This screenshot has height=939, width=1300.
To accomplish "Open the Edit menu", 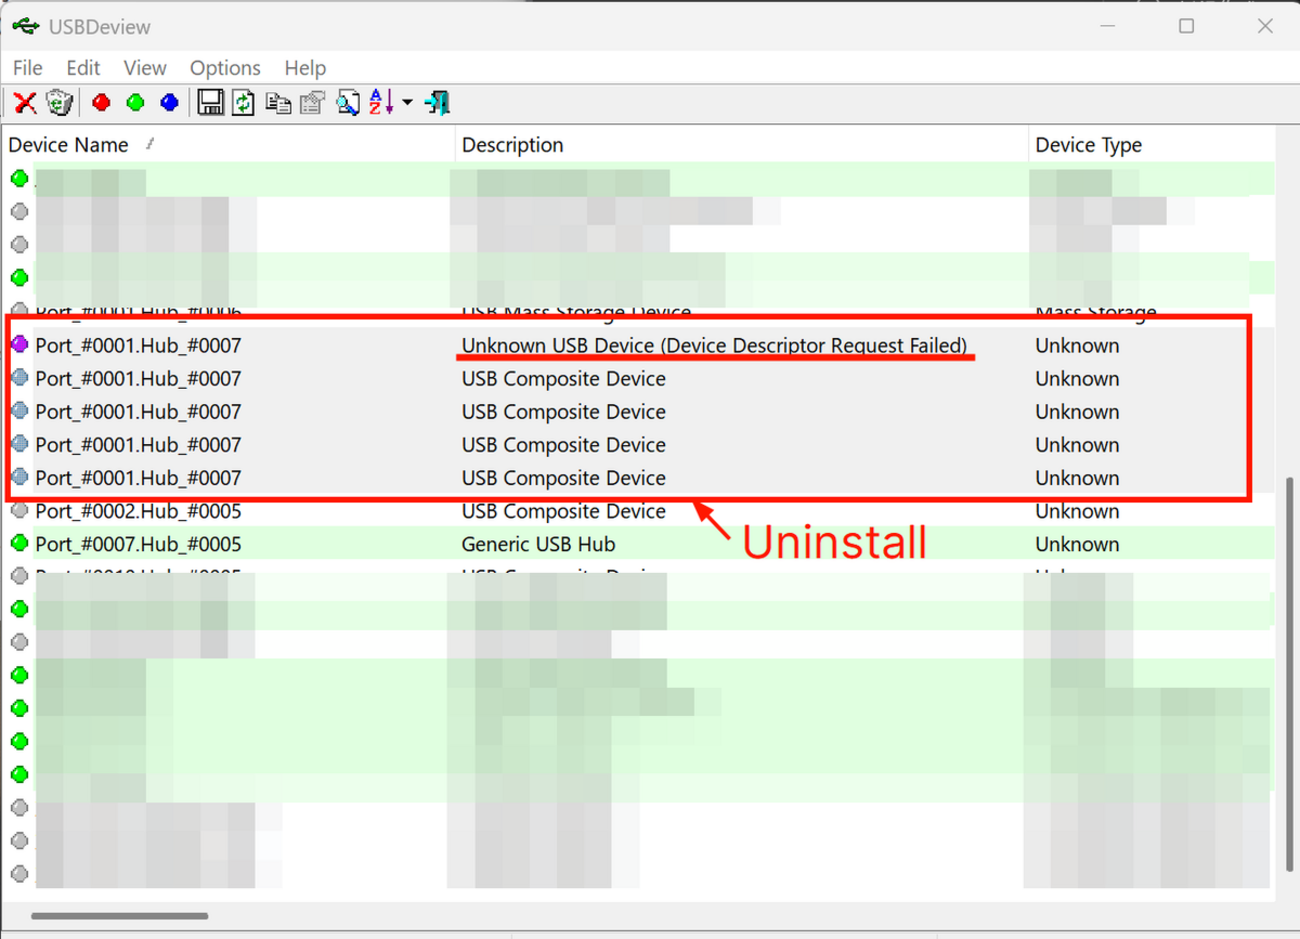I will (83, 68).
